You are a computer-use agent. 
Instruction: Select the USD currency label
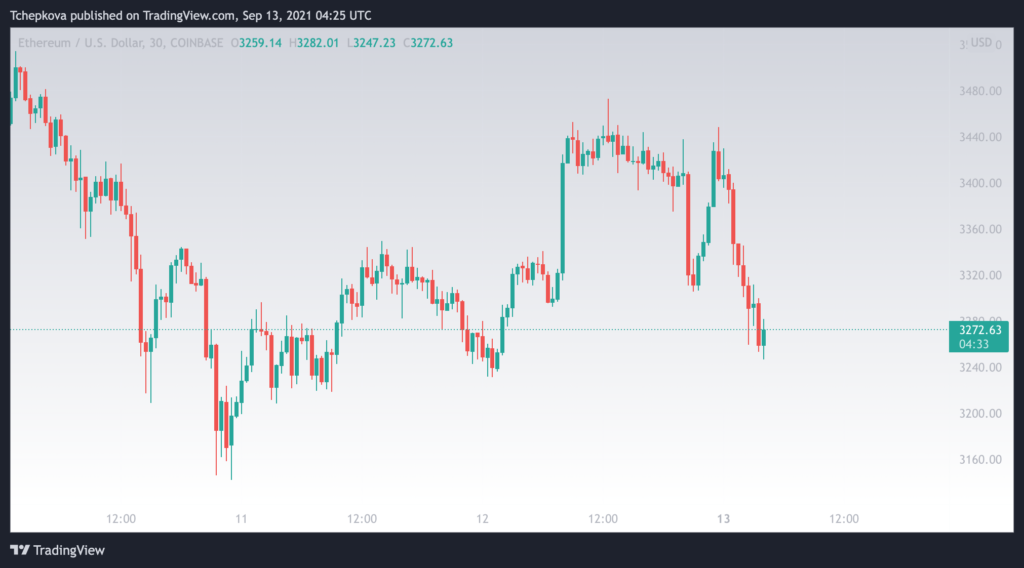point(981,42)
